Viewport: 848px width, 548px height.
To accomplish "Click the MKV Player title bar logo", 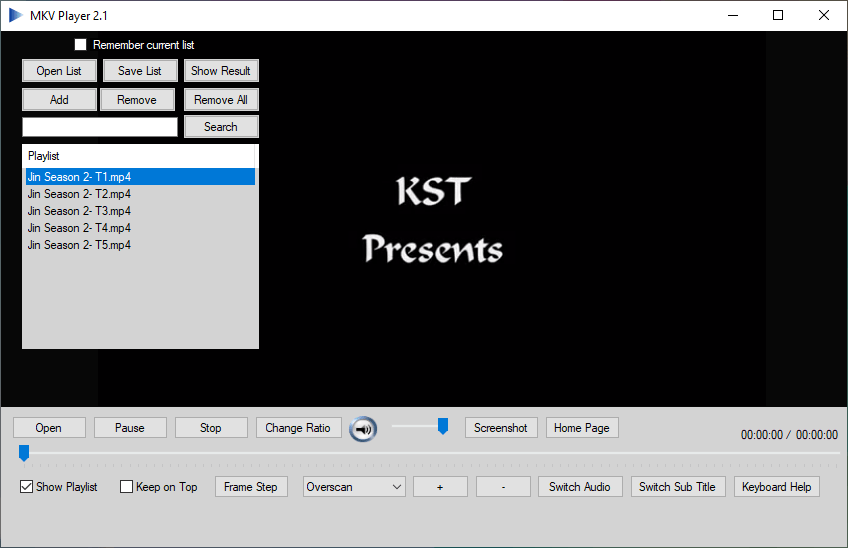I will (16, 15).
